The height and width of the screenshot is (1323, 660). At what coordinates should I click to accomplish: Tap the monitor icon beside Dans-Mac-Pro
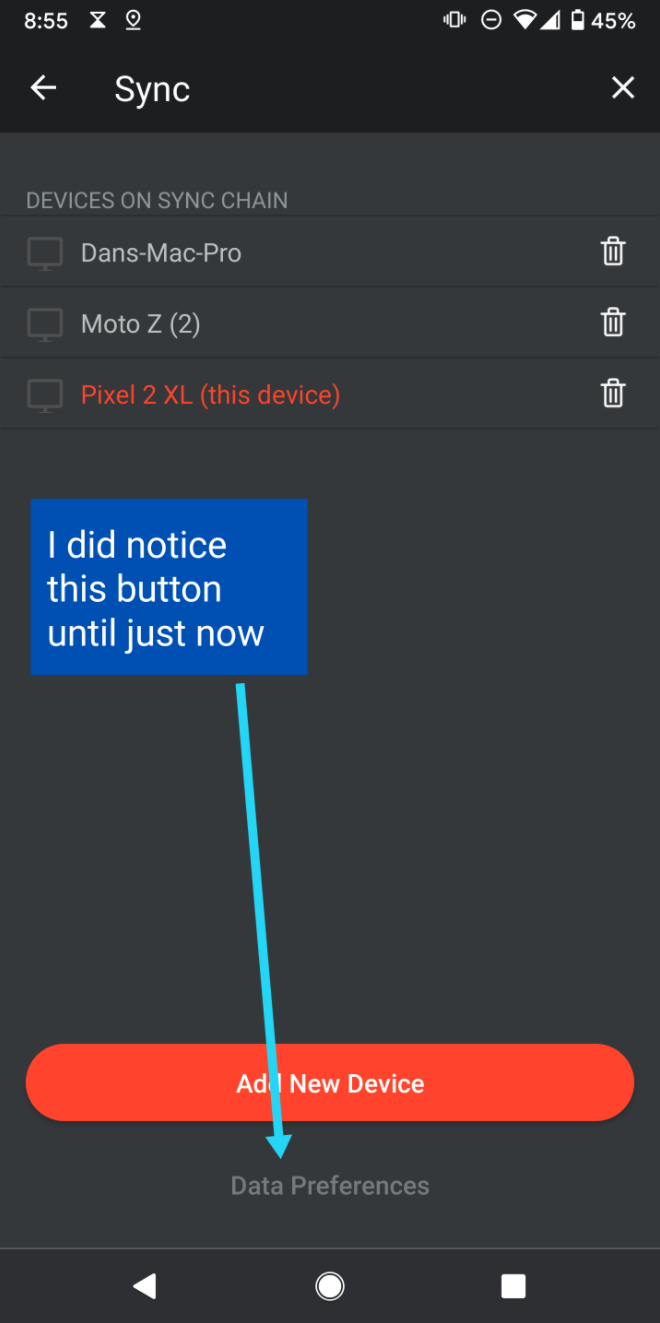(45, 253)
